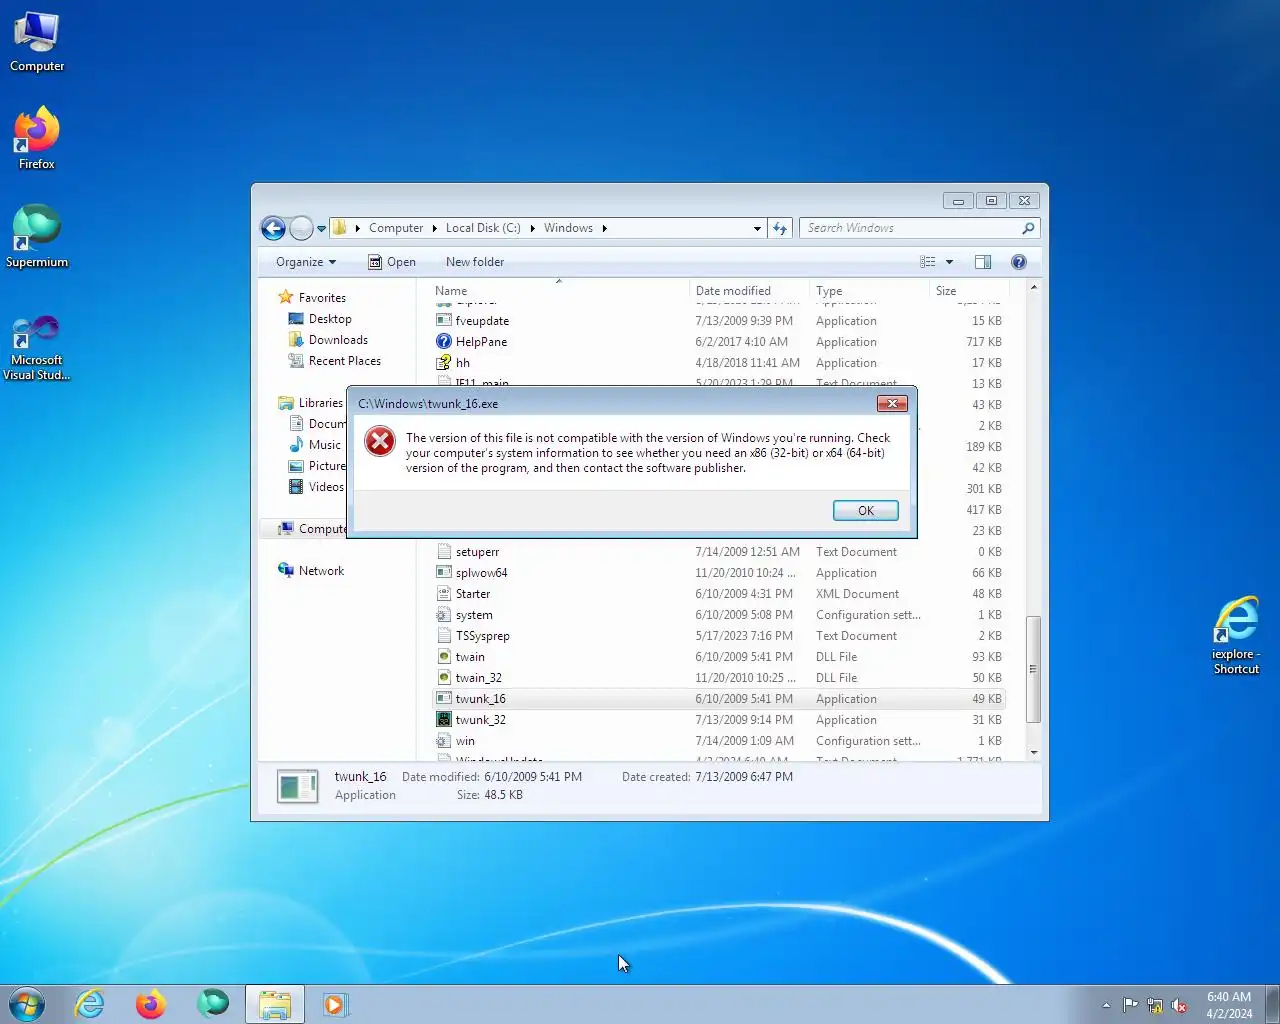
Task: Click the file list scroll-down arrow
Action: click(x=1034, y=753)
